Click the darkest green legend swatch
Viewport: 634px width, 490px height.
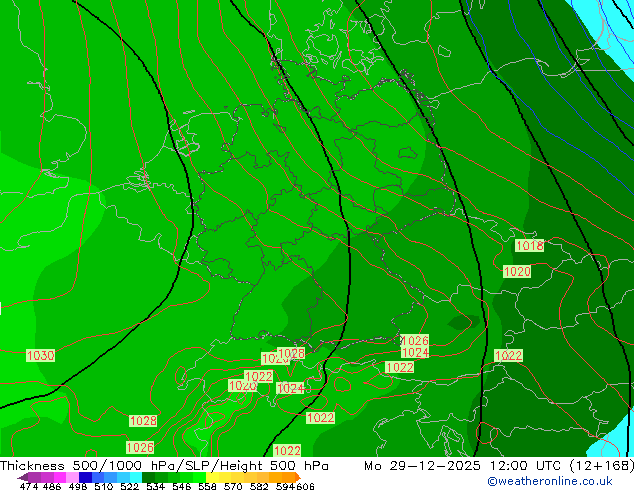[x=148, y=477]
